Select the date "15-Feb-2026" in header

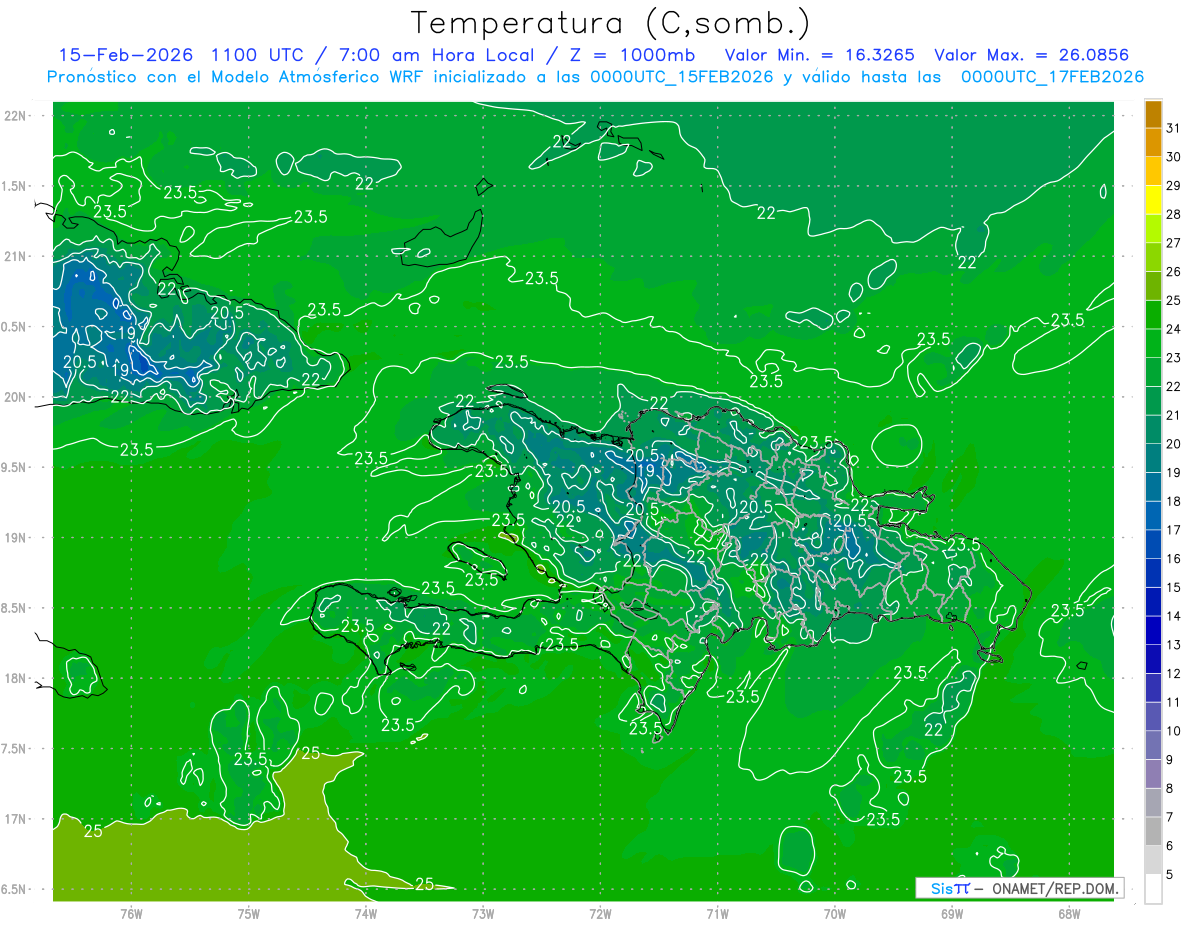(x=127, y=55)
